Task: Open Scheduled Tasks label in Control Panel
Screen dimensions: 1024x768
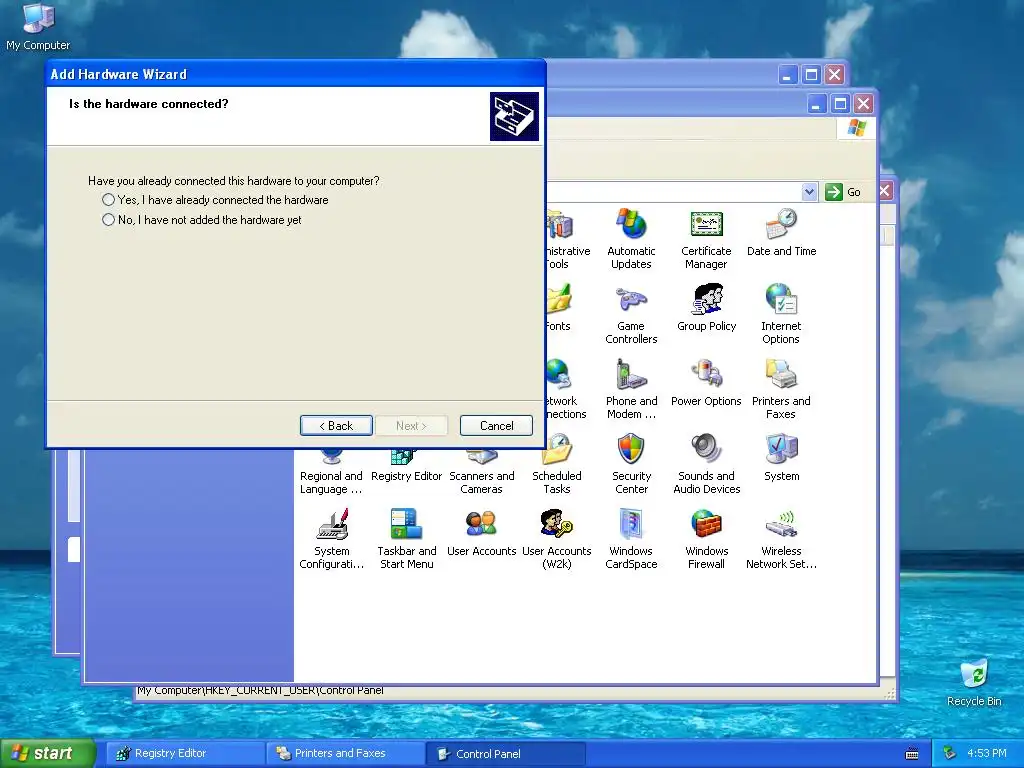Action: 556,483
